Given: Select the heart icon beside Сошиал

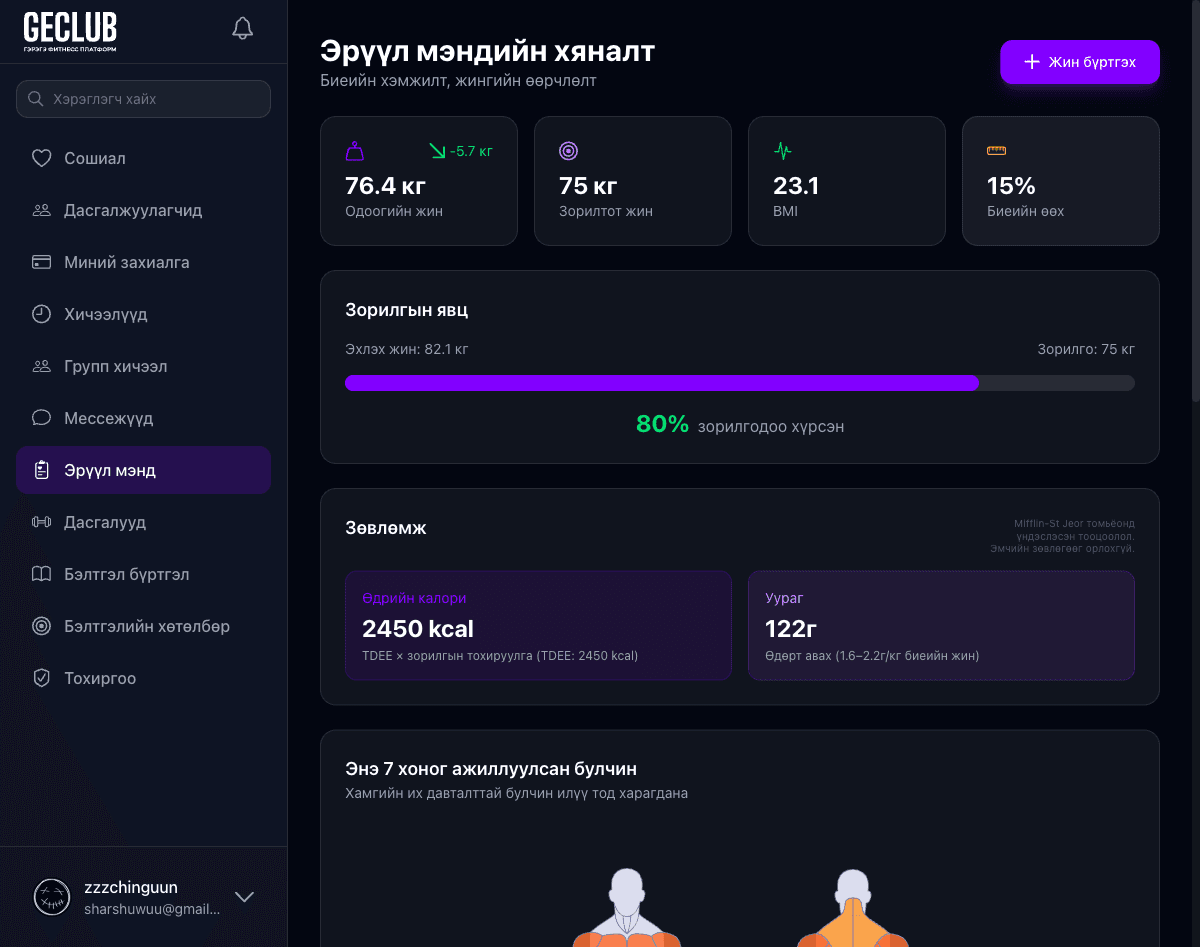Looking at the screenshot, I should (41, 158).
